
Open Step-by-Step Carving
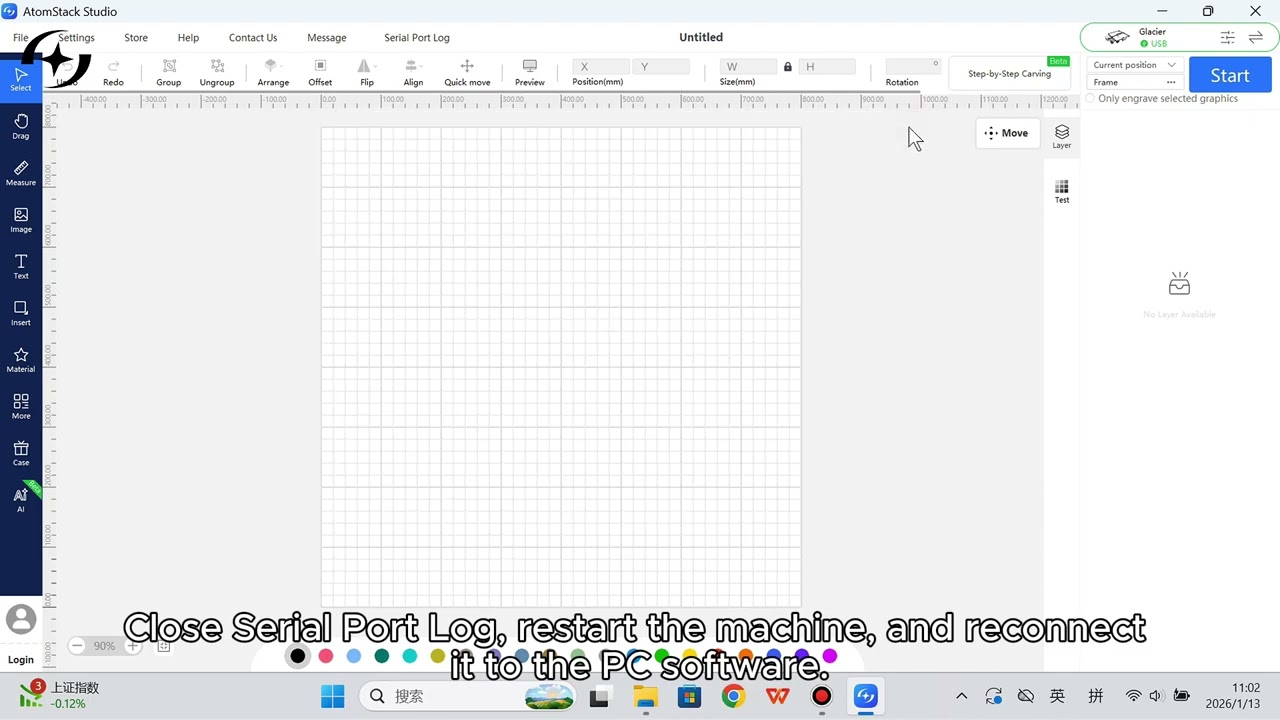click(1009, 74)
